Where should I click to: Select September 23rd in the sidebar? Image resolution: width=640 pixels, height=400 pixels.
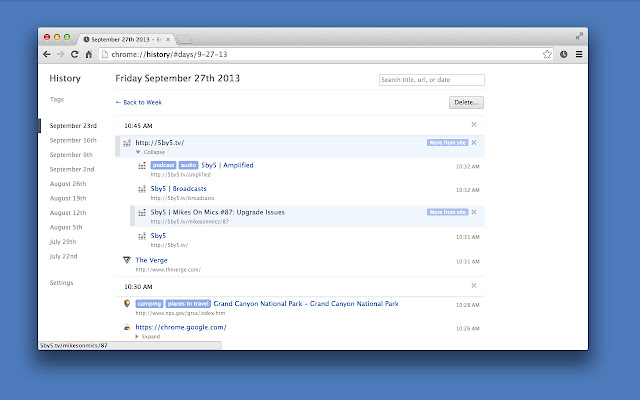(x=73, y=126)
